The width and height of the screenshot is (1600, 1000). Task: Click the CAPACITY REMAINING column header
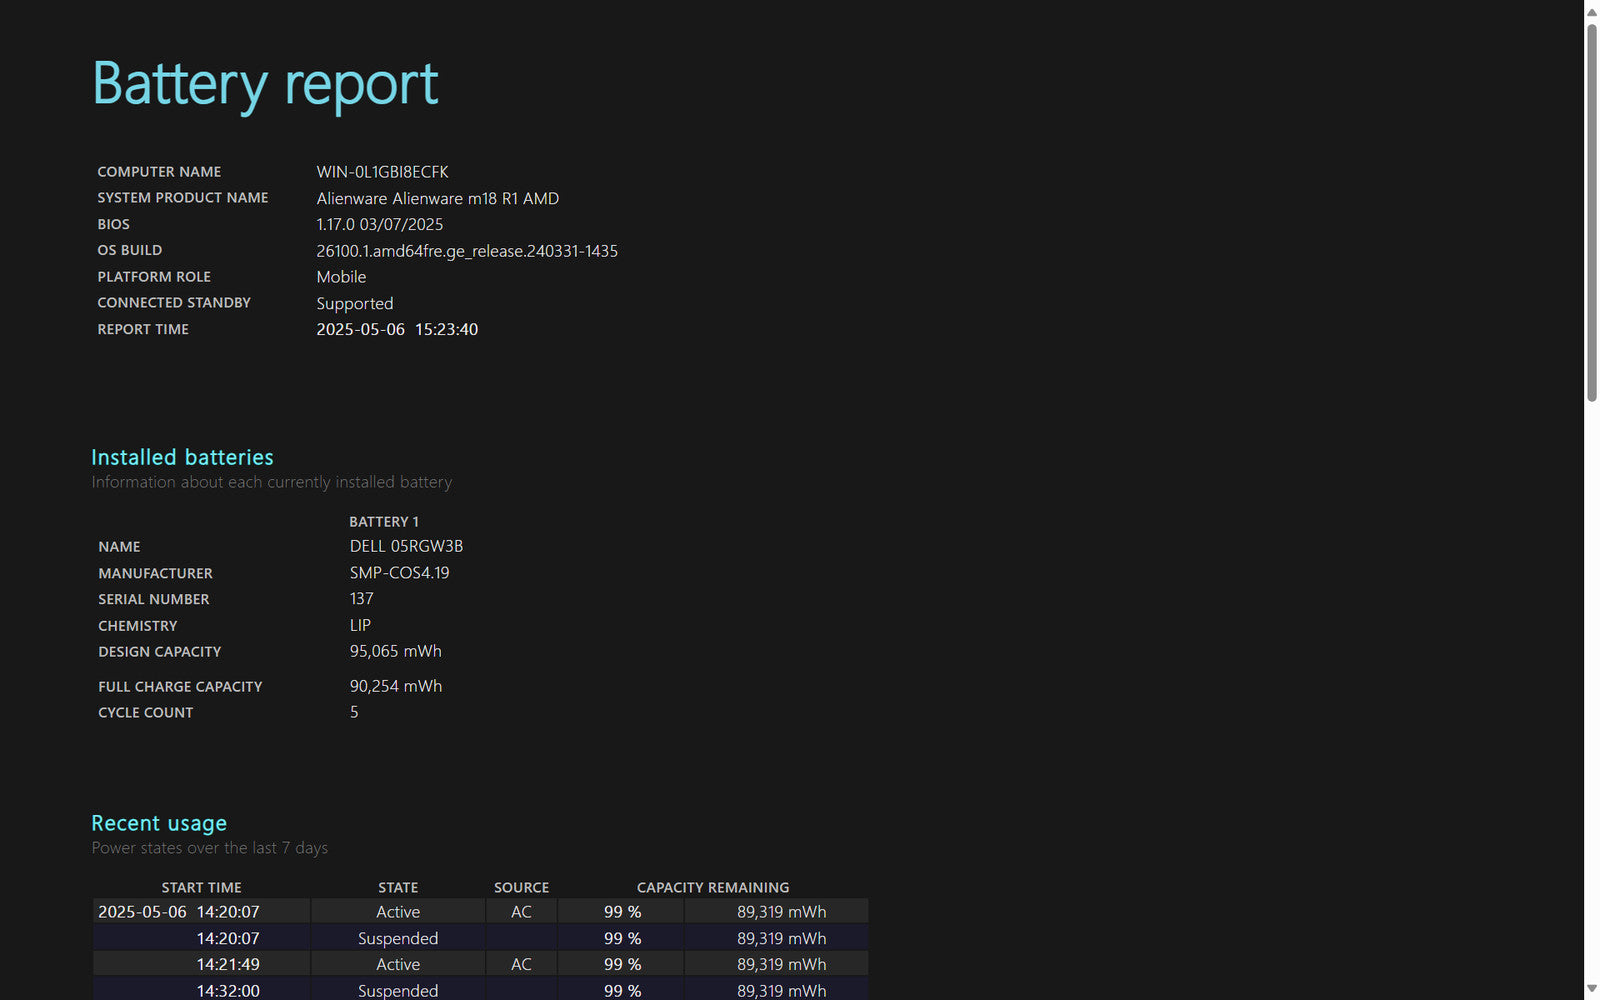pos(713,887)
